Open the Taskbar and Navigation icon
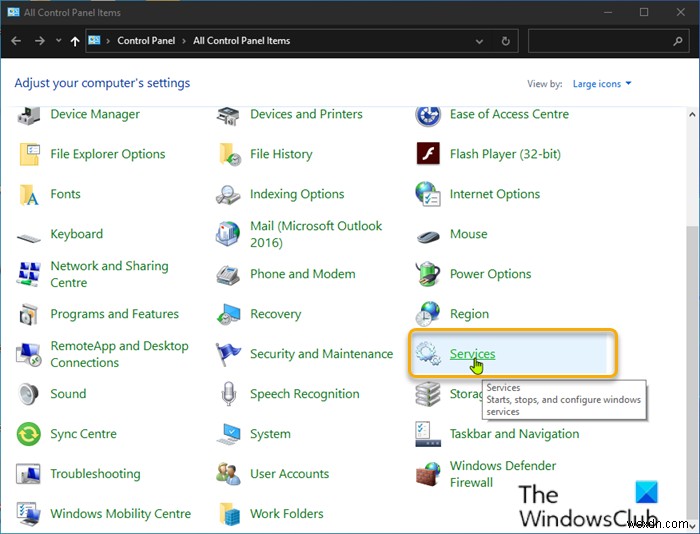 pyautogui.click(x=428, y=434)
